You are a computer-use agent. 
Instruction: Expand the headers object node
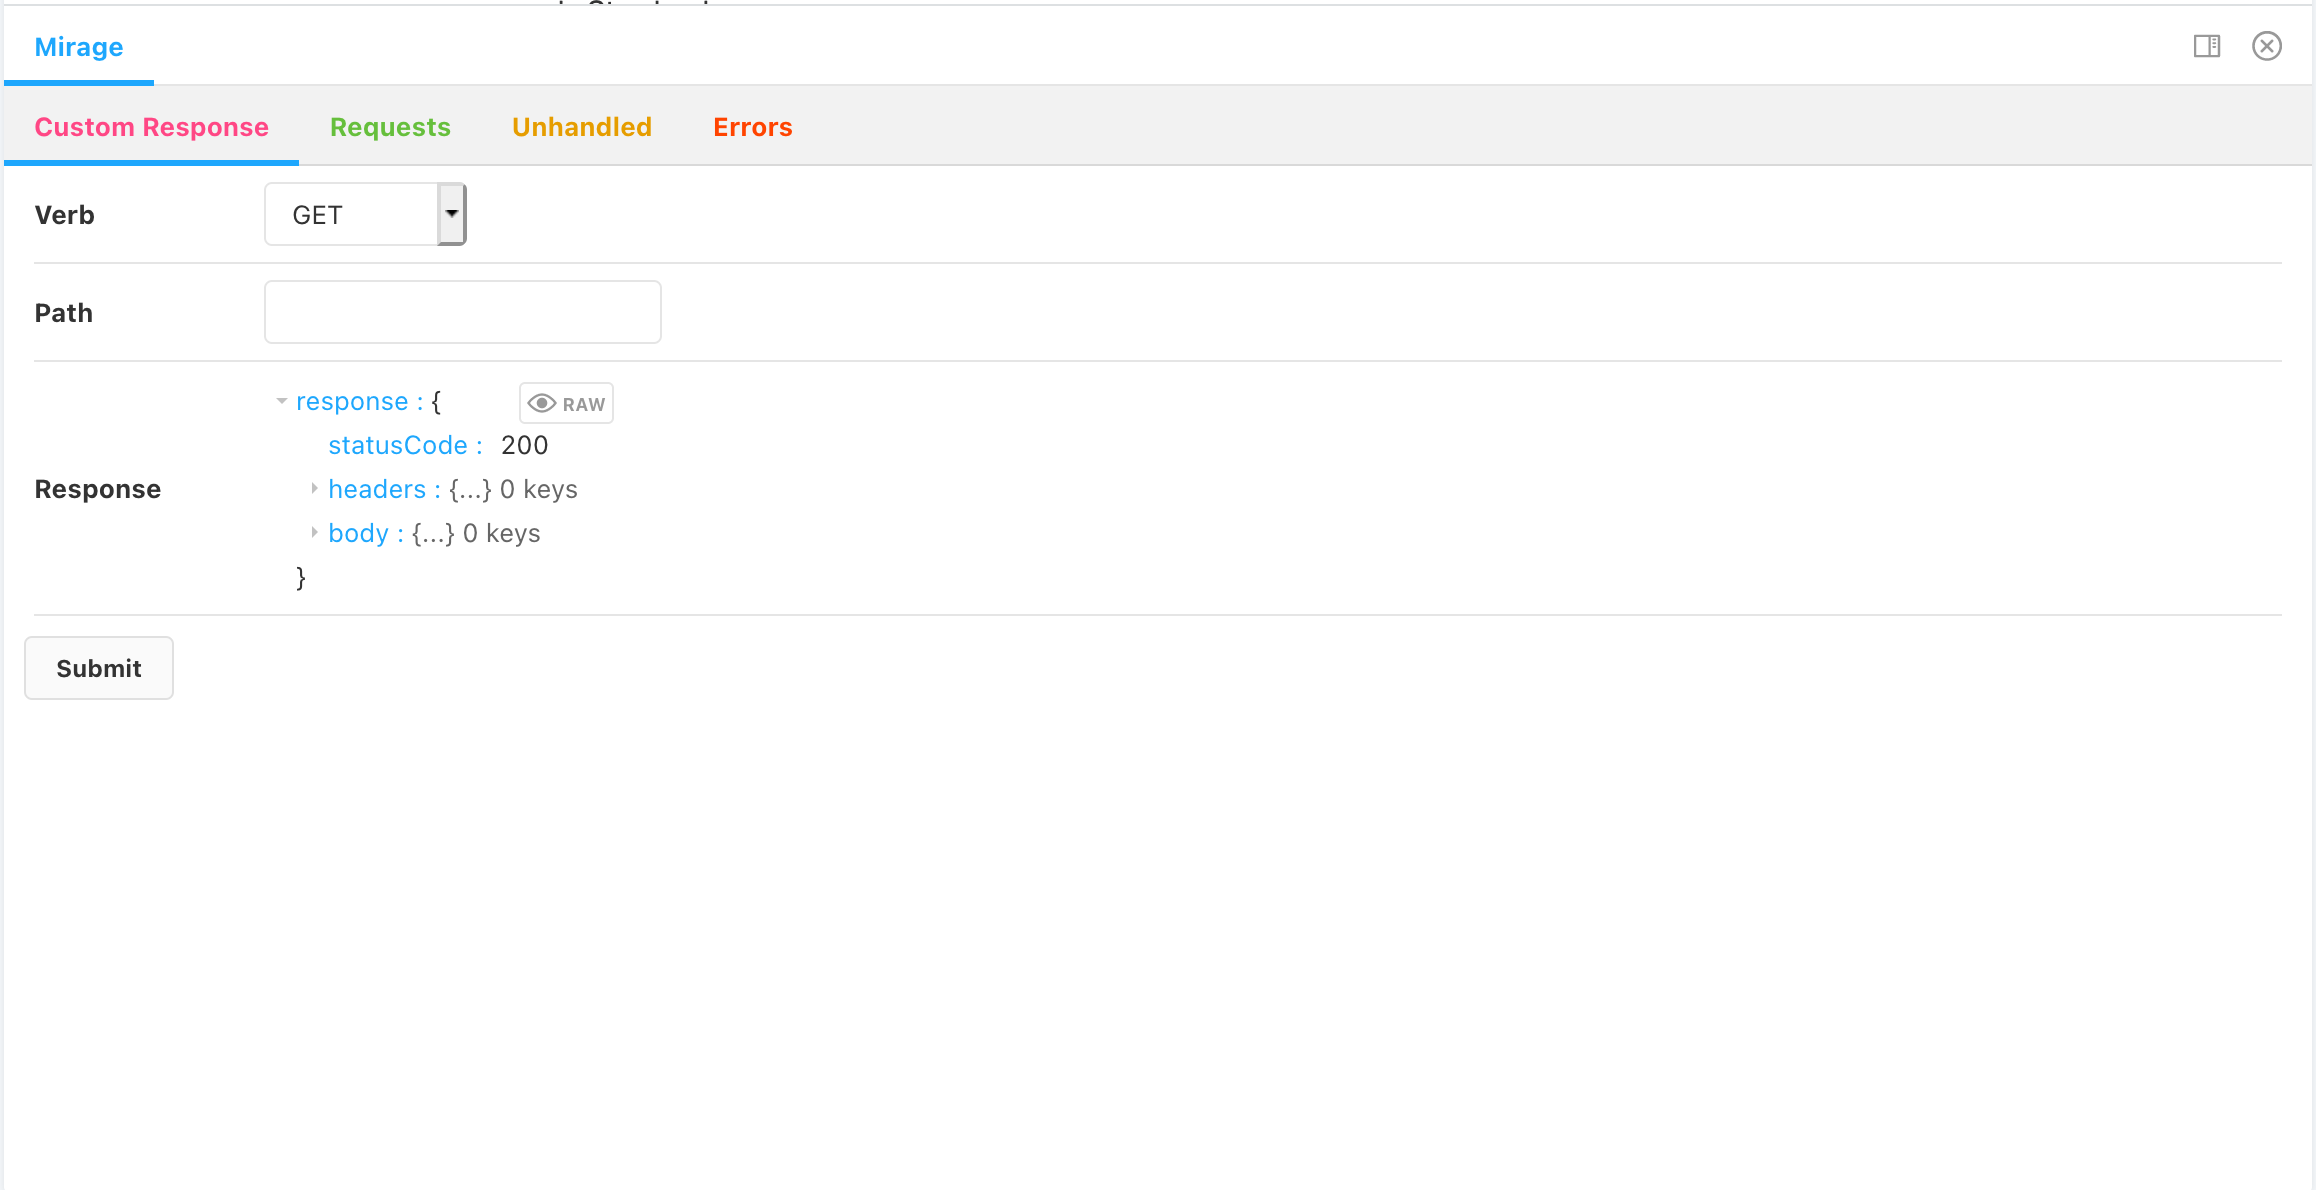314,488
